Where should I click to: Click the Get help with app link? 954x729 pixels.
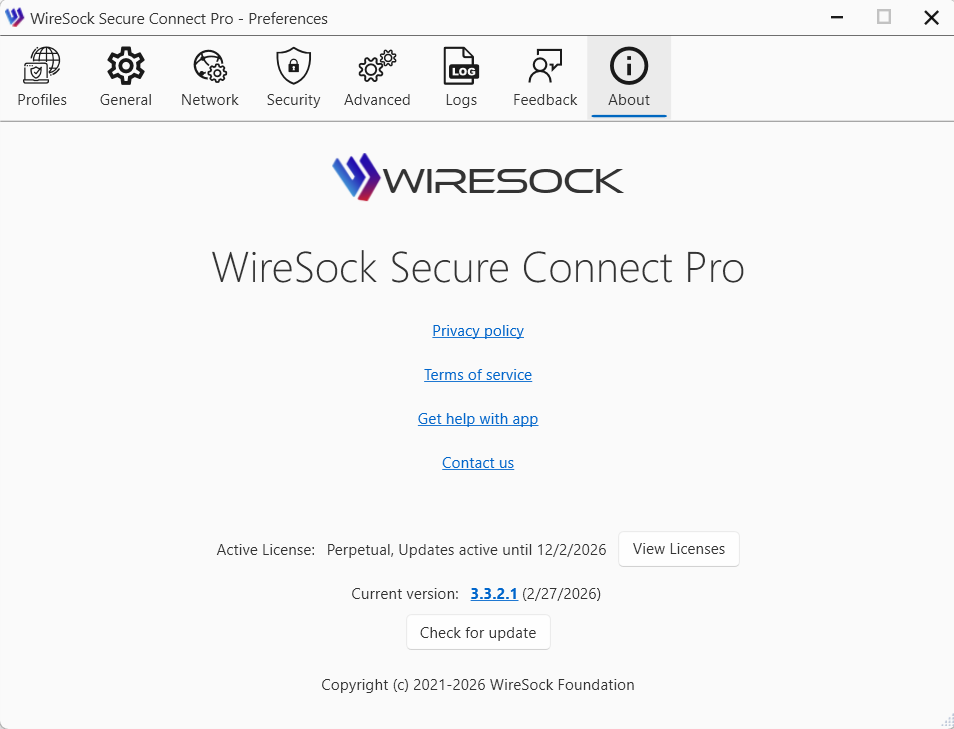click(478, 419)
